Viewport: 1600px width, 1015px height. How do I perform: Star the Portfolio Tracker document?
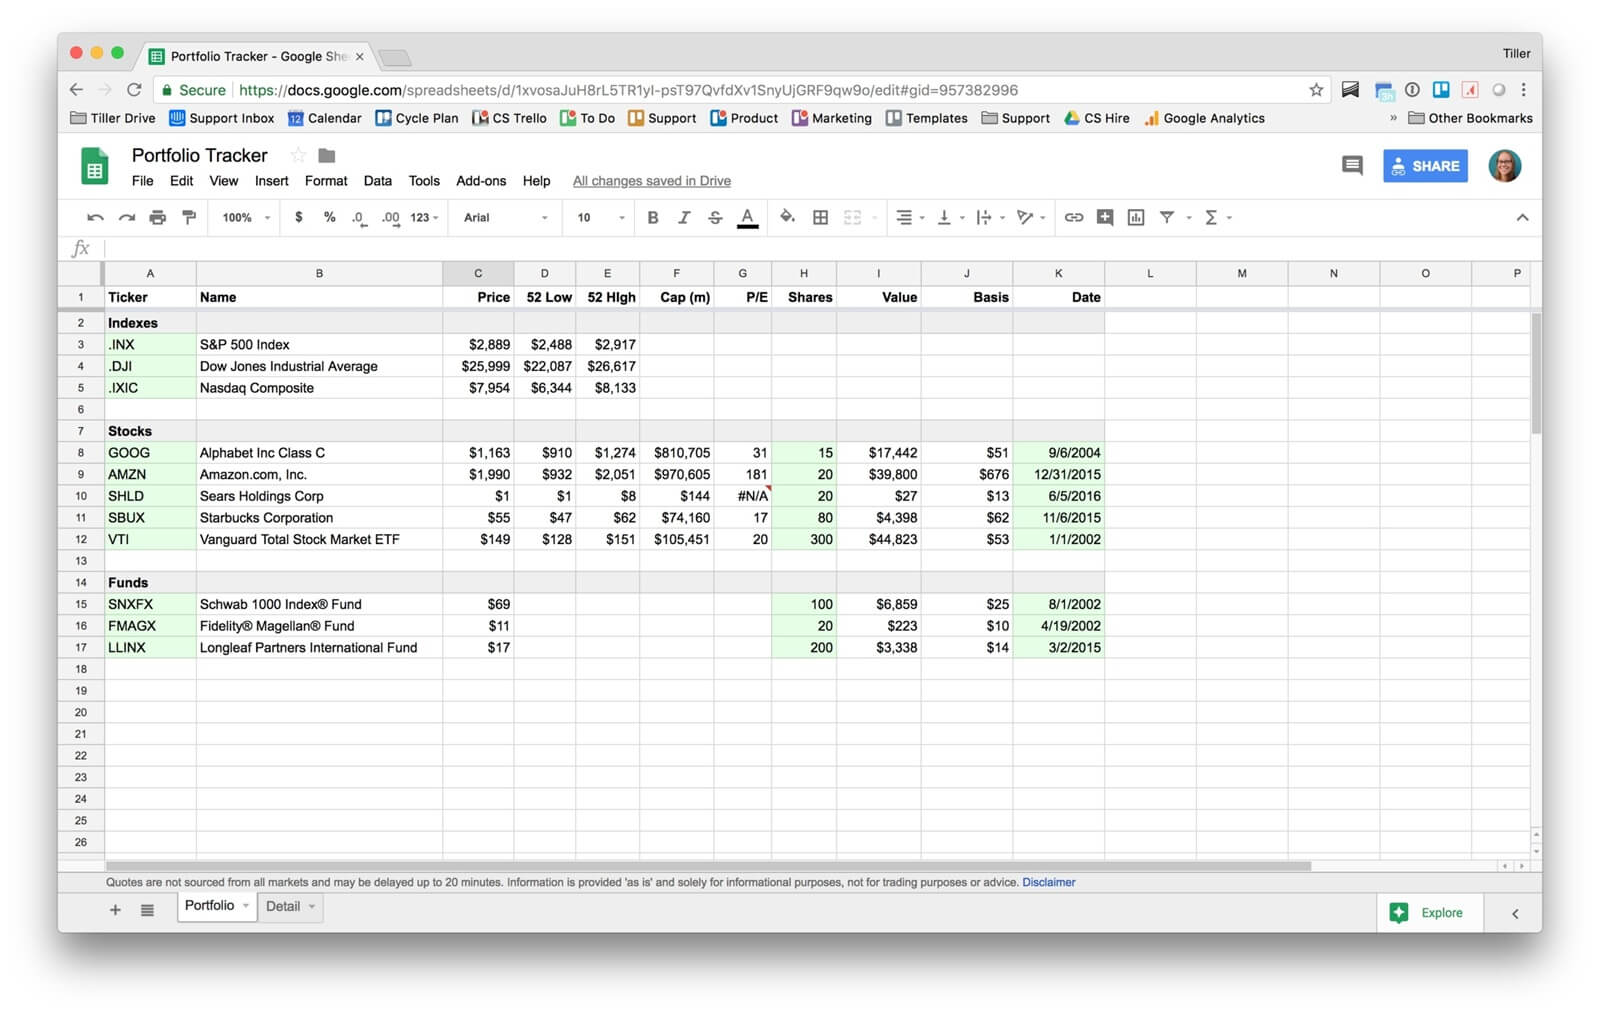pyautogui.click(x=297, y=155)
